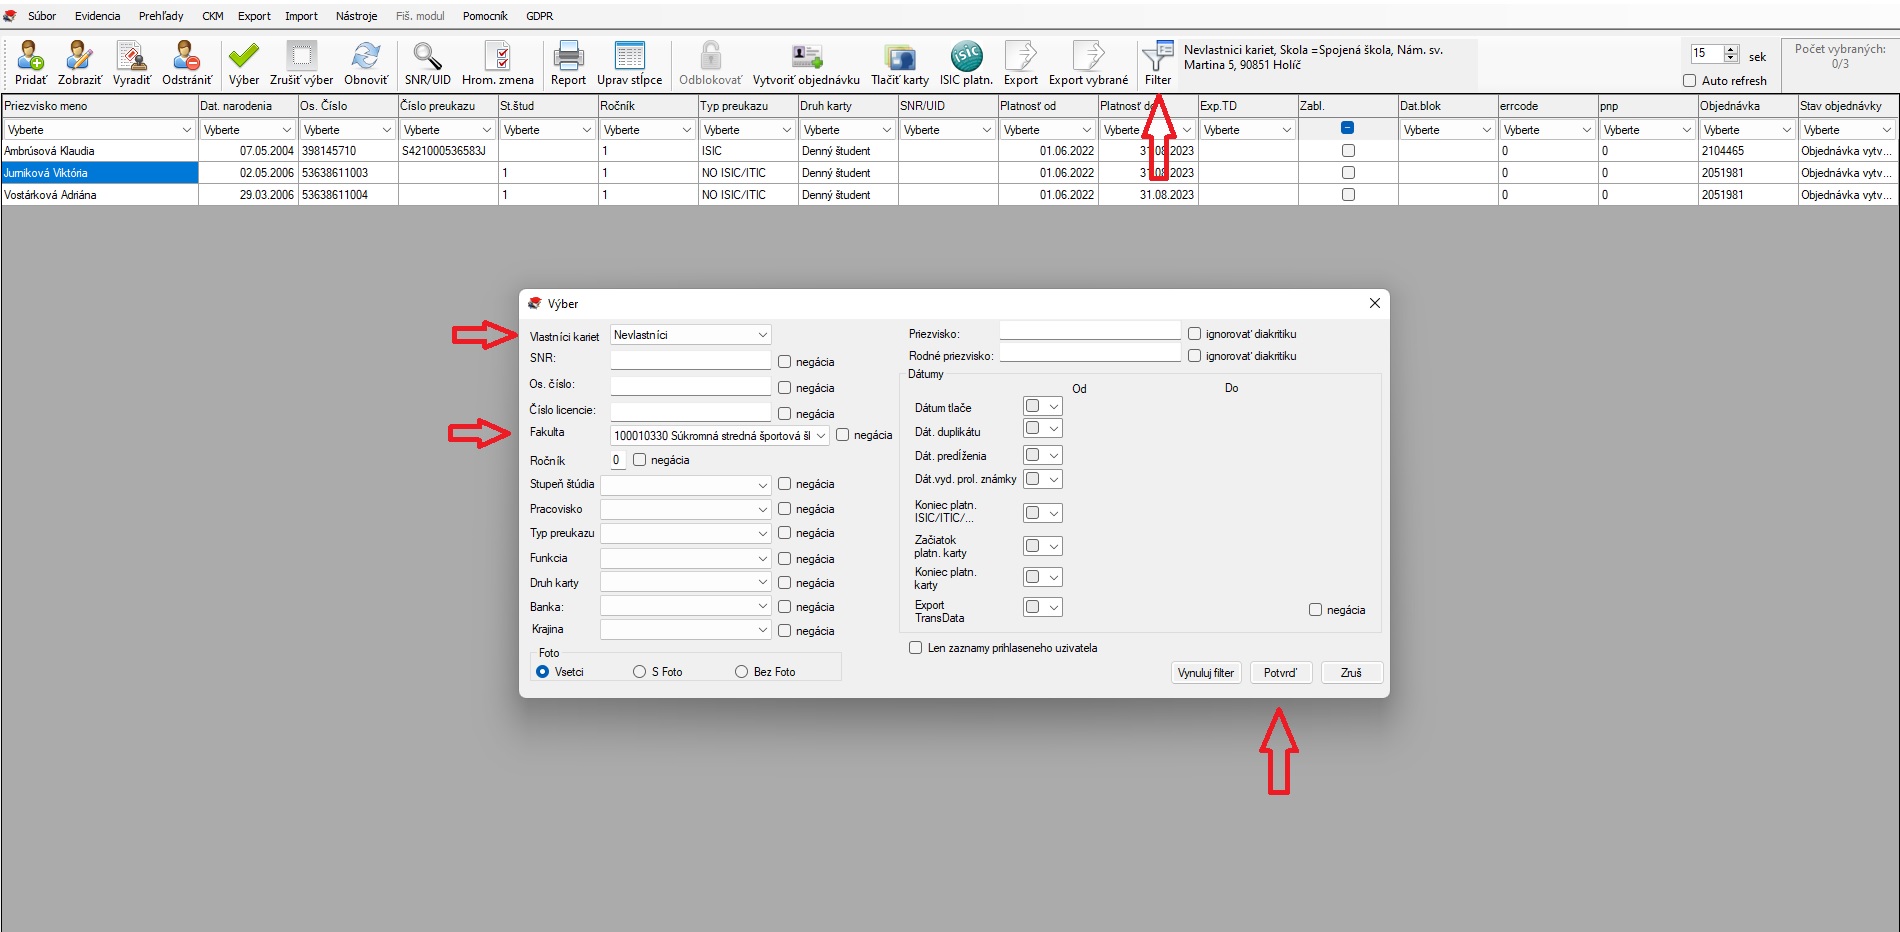Open the Nástroje menu
This screenshot has height=932, width=1900.
click(356, 16)
